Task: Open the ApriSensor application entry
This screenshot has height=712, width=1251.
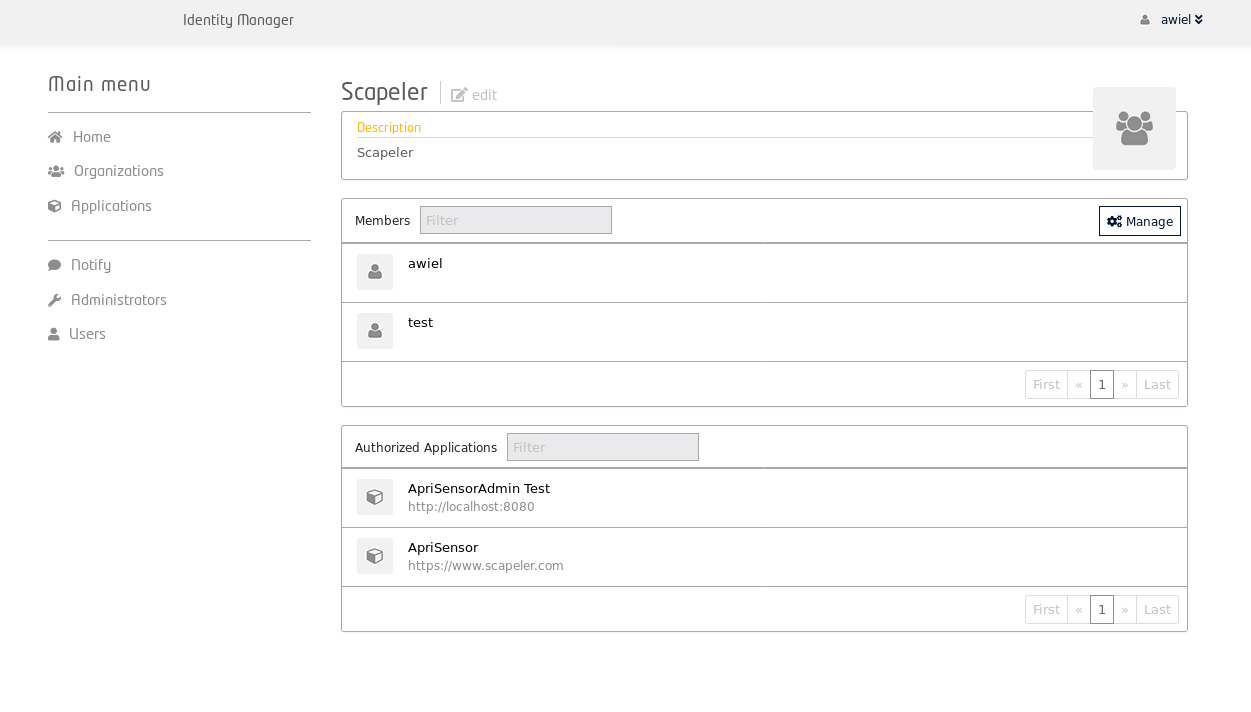Action: coord(443,547)
